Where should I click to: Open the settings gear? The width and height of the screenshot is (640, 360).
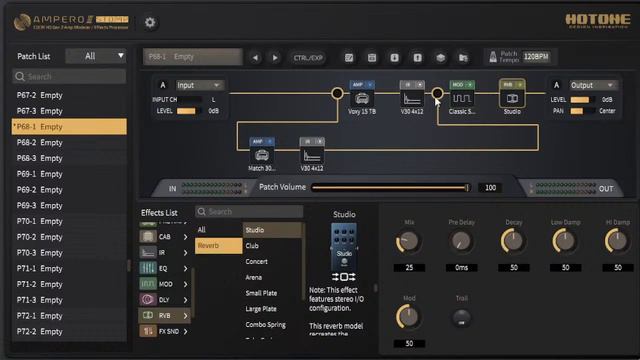click(150, 22)
